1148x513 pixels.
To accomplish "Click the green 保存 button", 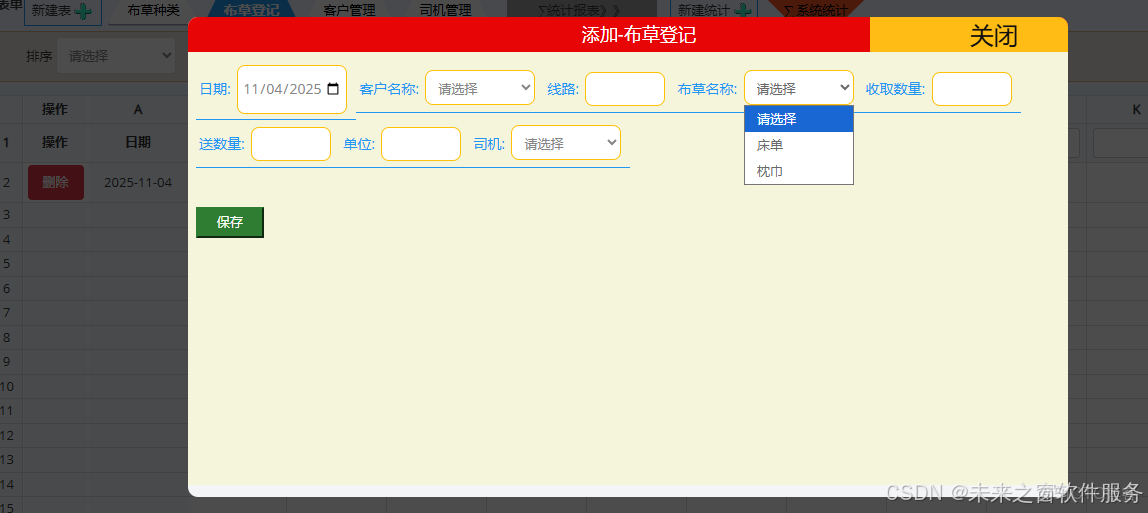I will coord(230,222).
